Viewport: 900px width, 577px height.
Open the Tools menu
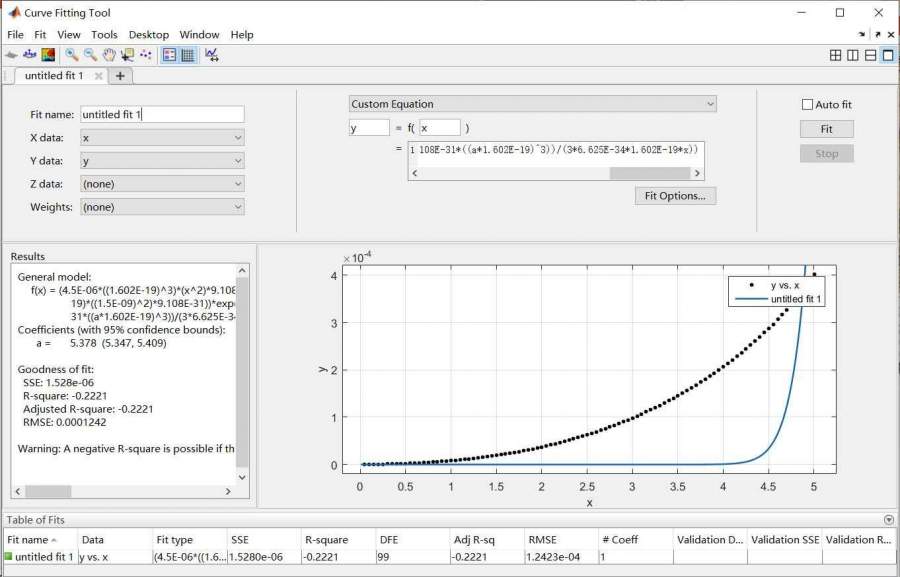pos(104,34)
